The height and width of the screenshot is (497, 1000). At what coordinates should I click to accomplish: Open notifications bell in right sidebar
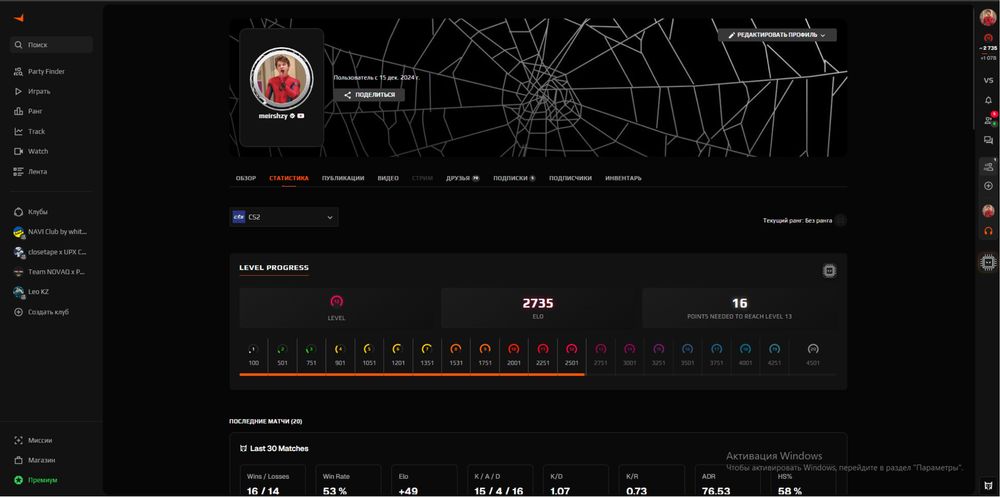click(x=988, y=100)
